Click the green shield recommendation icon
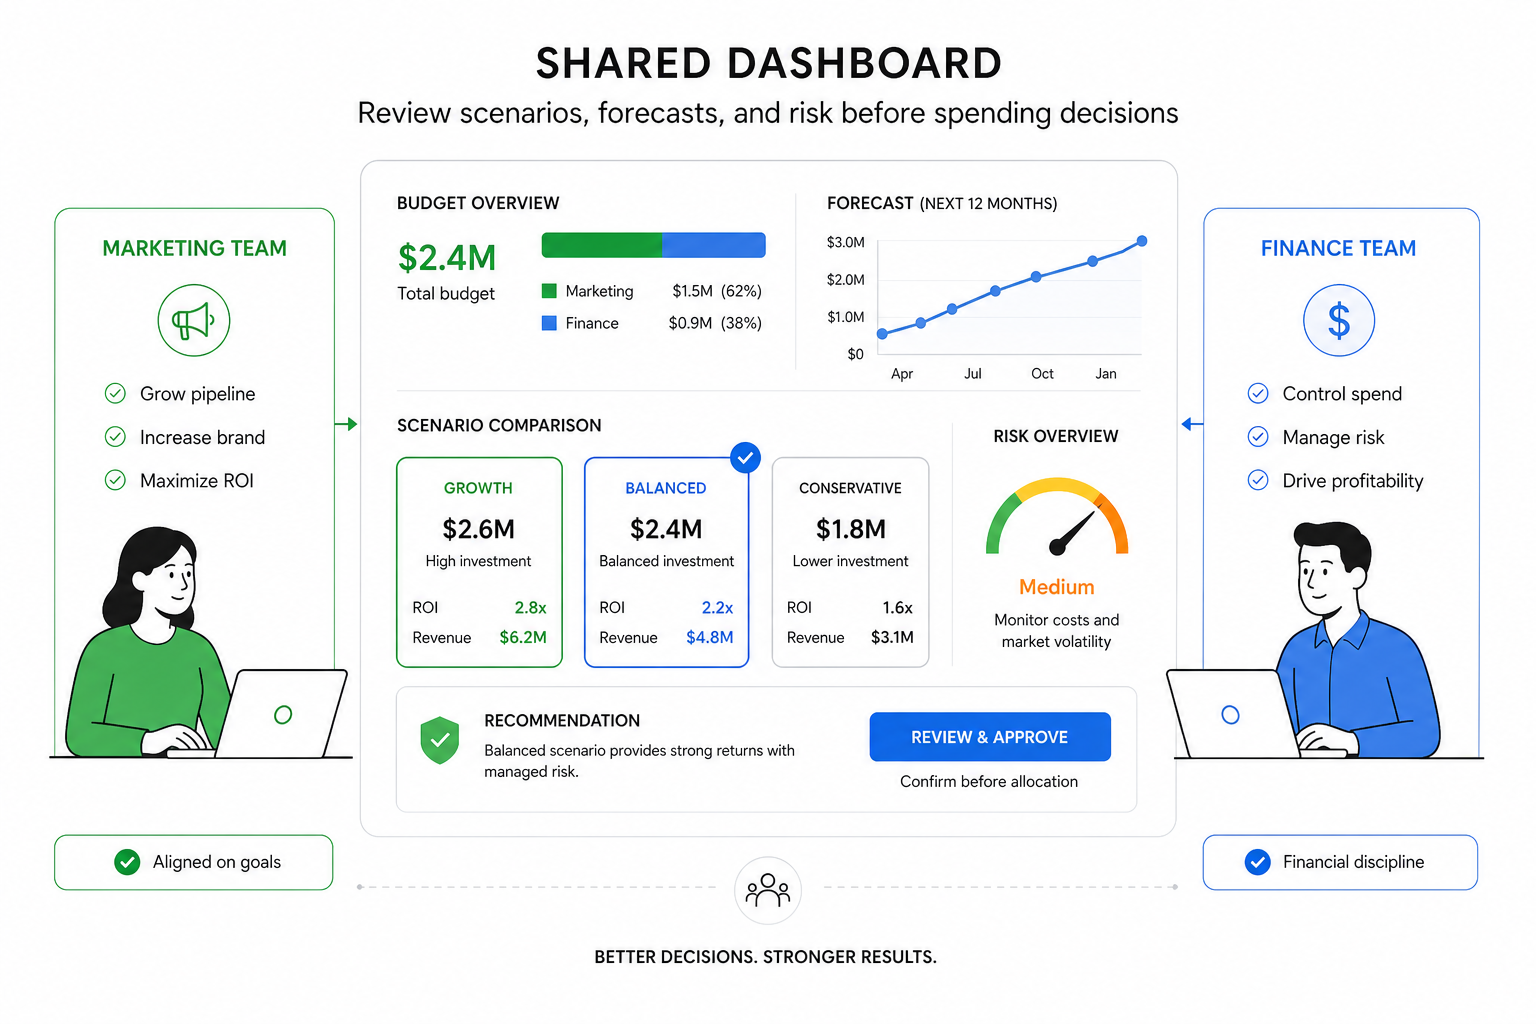1536x1024 pixels. (440, 740)
